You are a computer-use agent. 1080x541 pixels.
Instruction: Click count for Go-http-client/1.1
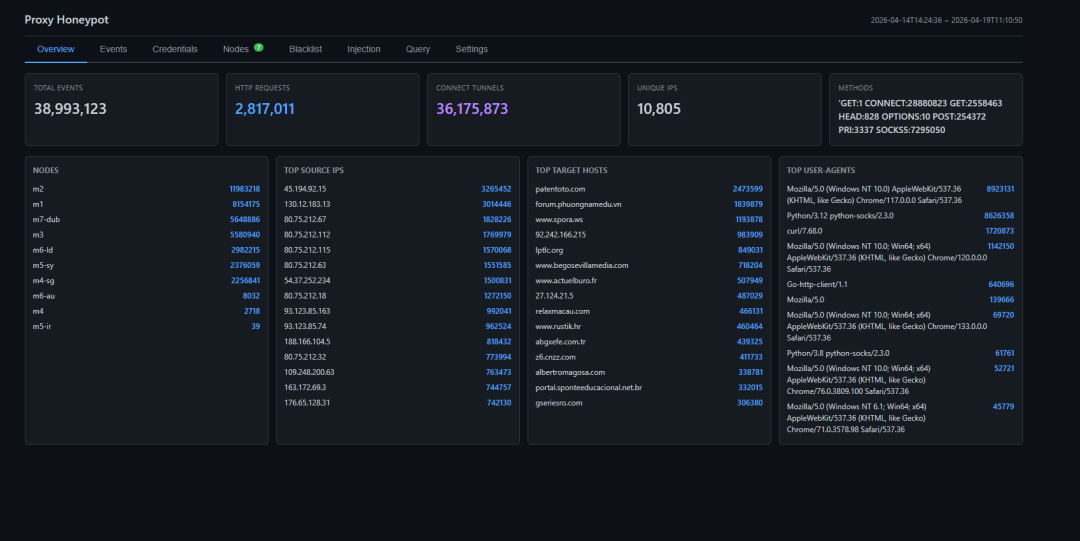pos(1001,284)
